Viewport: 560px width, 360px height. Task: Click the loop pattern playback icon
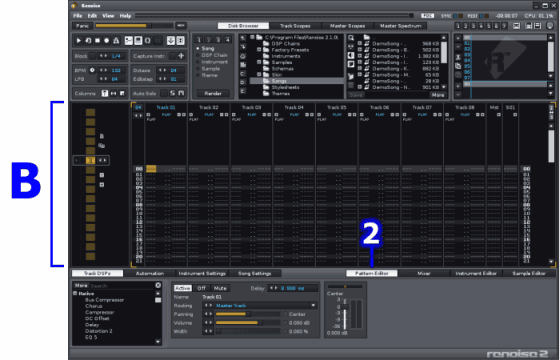(88, 41)
